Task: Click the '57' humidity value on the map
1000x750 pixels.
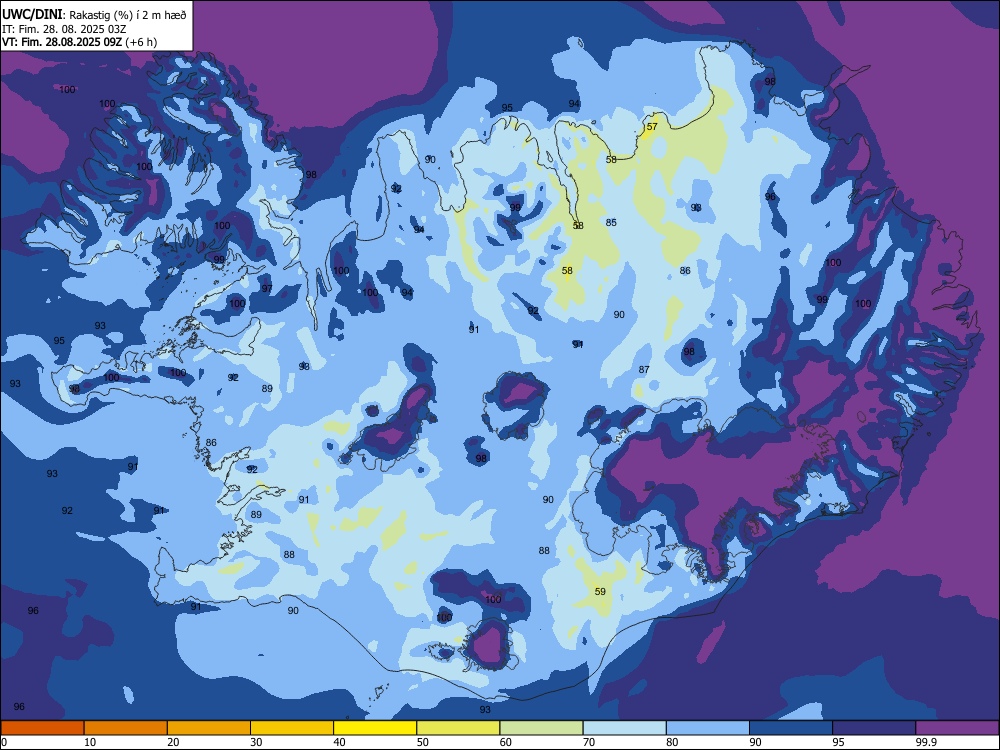Action: [652, 127]
